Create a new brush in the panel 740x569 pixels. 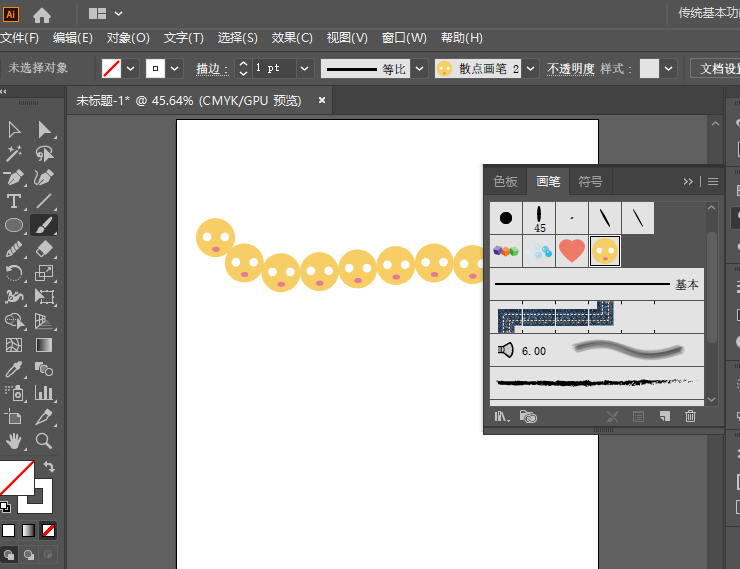664,417
